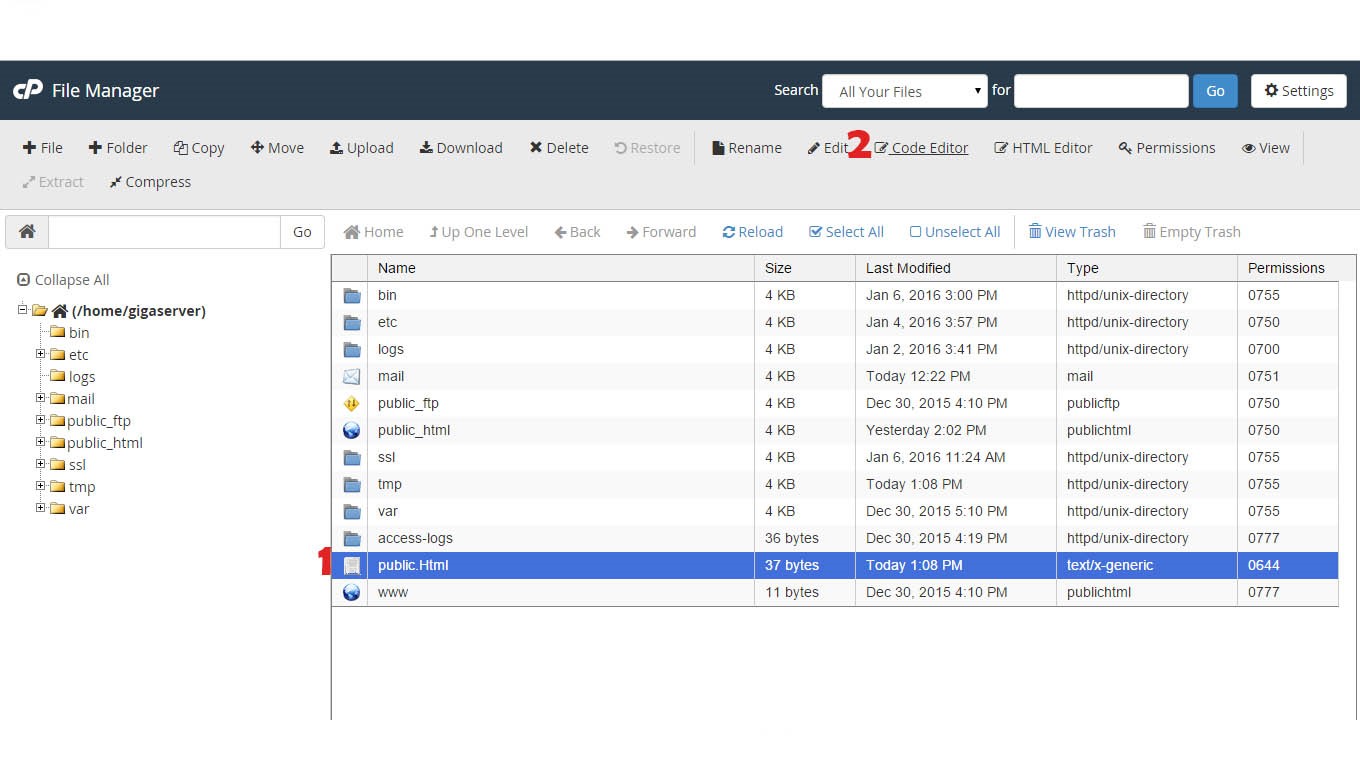Open the All Your Files search dropdown
This screenshot has width=1360, height=768.
click(905, 91)
